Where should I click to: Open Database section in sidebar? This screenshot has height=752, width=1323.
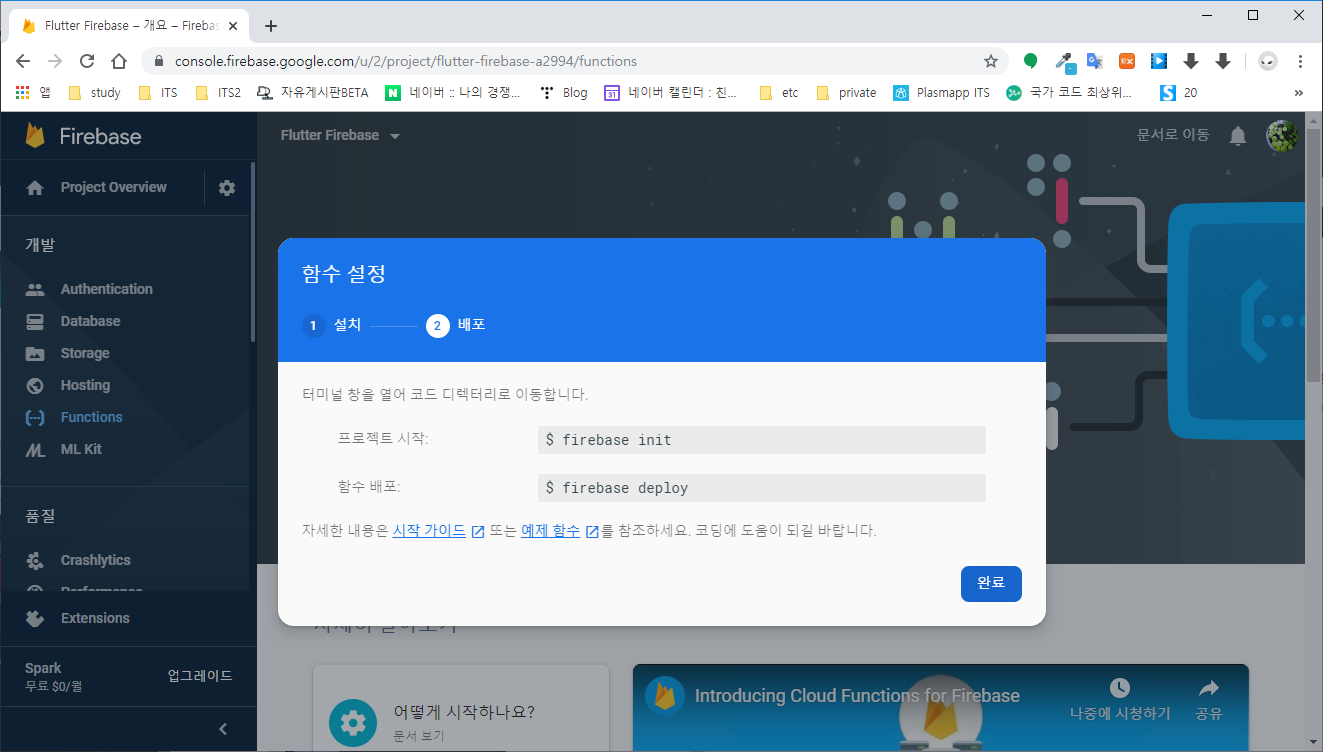pyautogui.click(x=90, y=321)
